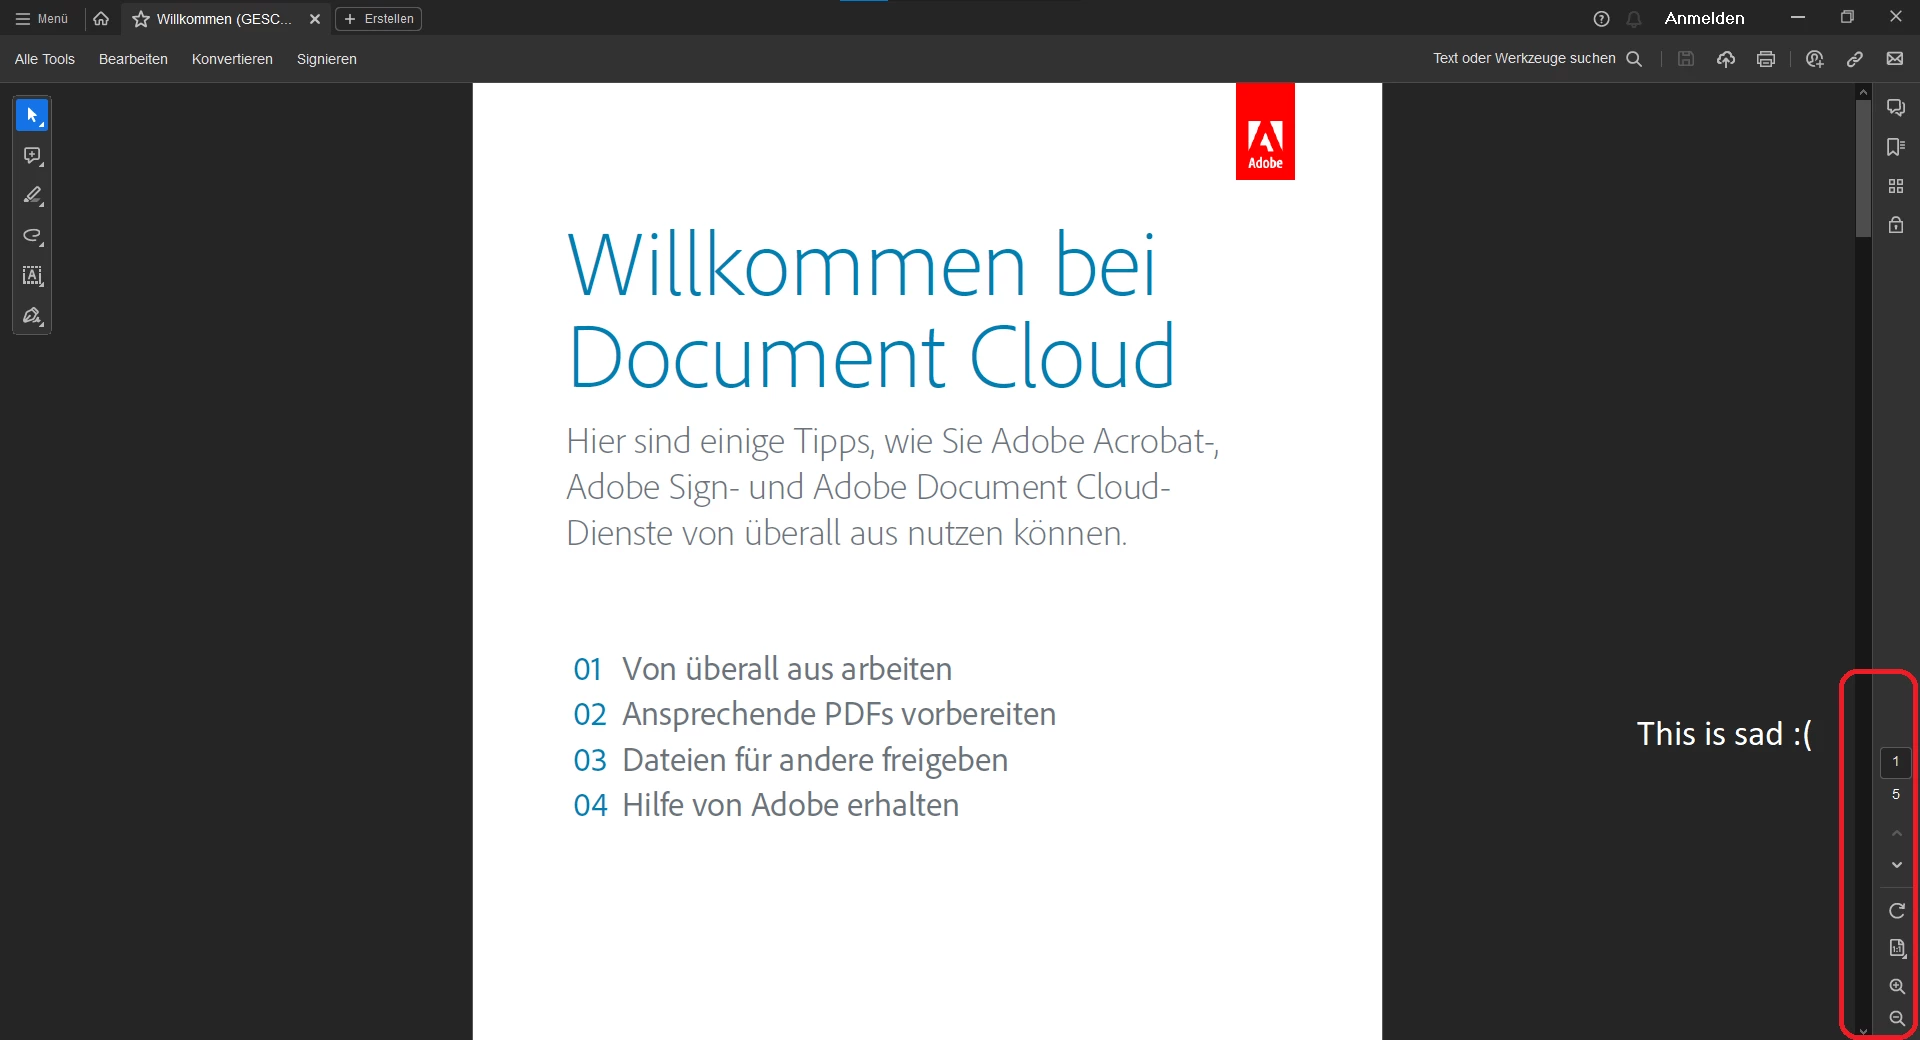Screen dimensions: 1920x1040
Task: Click the save disk icon
Action: 1686,59
